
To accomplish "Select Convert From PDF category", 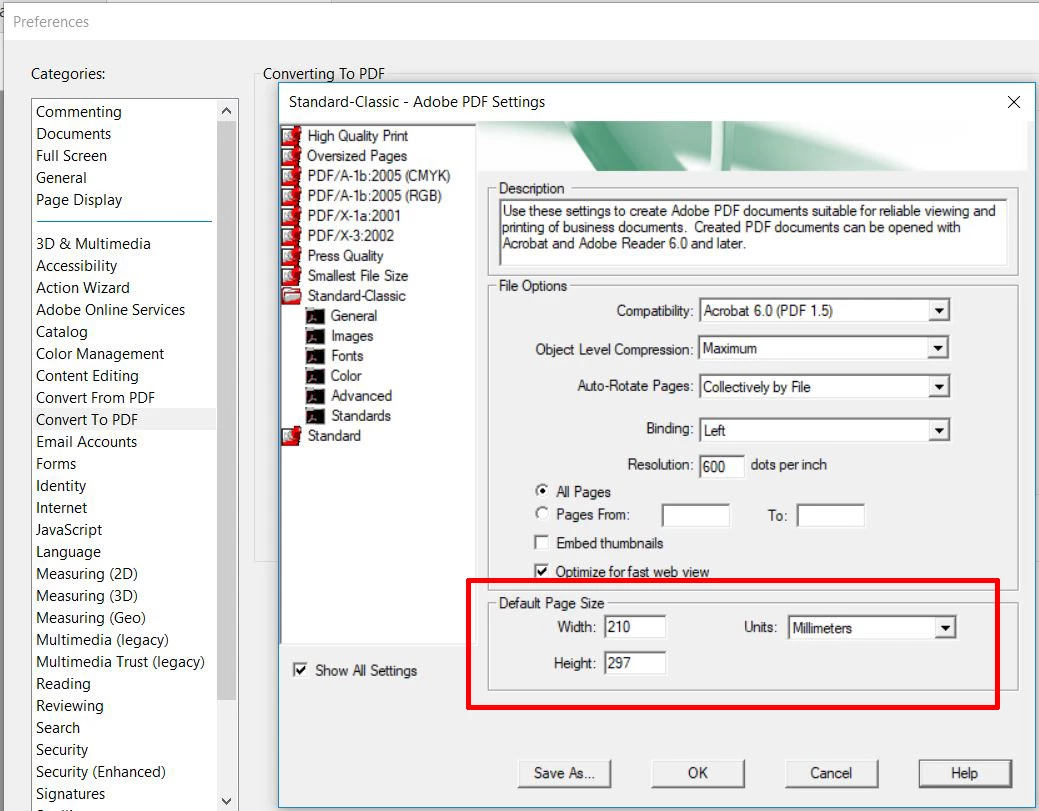I will [95, 398].
